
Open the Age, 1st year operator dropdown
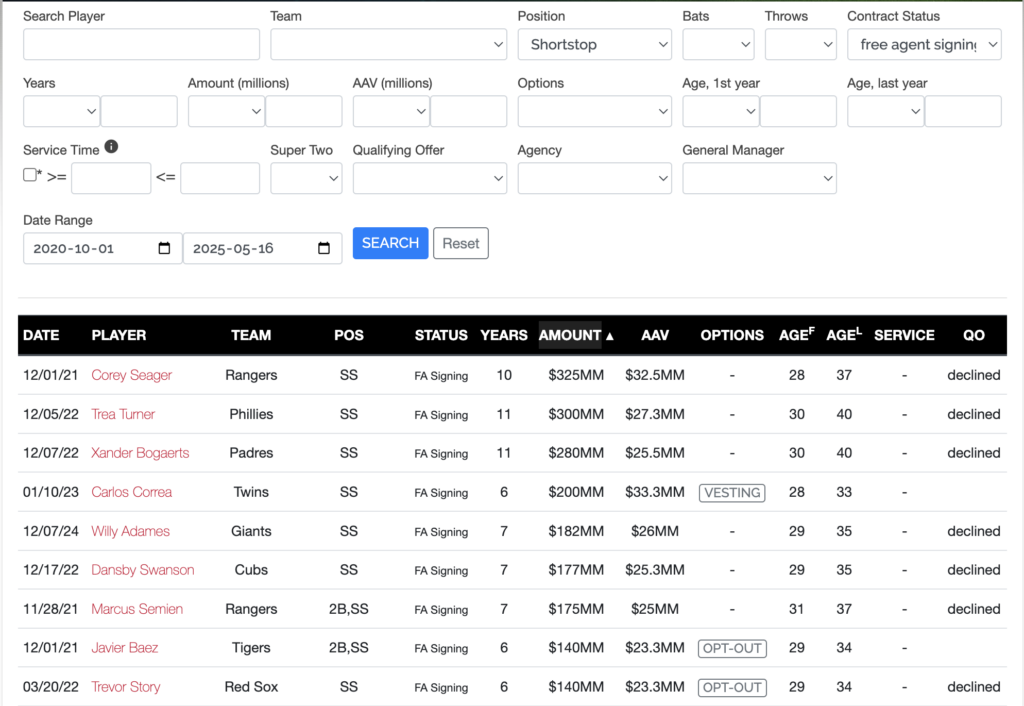coord(720,111)
